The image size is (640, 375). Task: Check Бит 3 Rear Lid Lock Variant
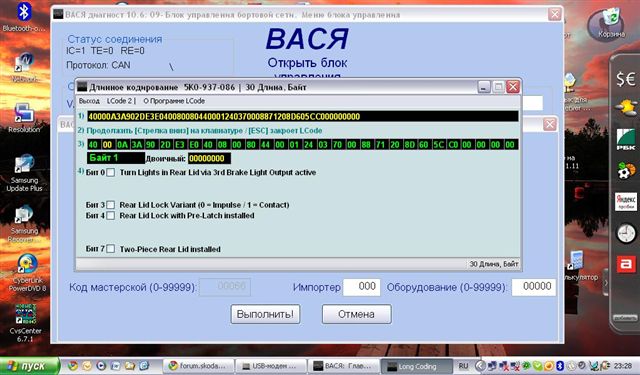[110, 205]
